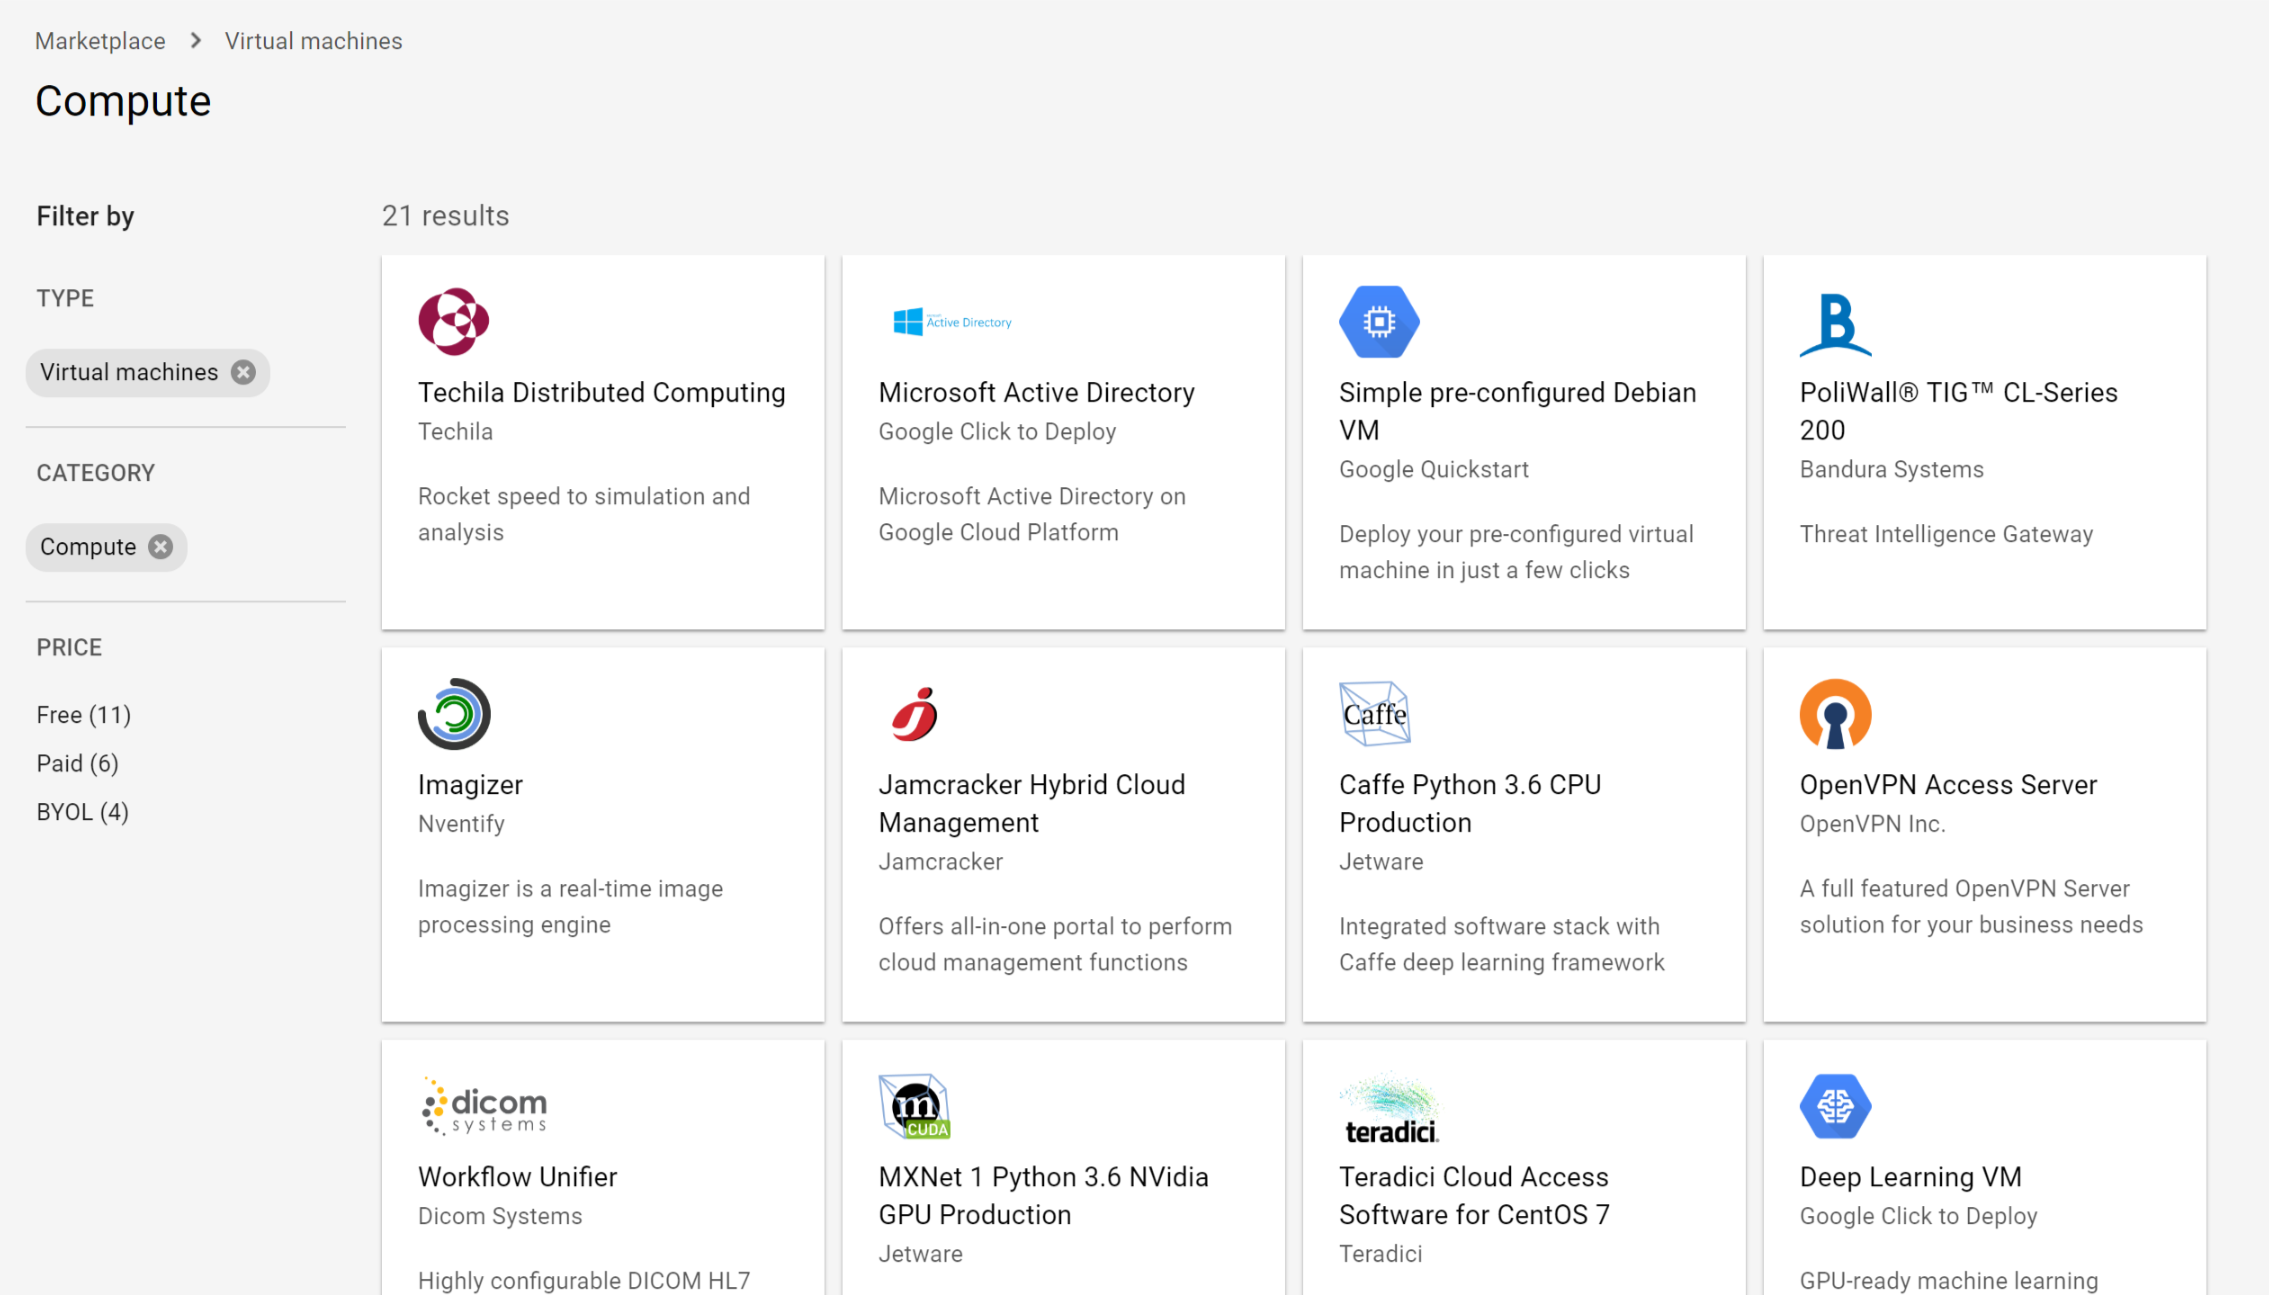Open the Imagizer product card
The height and width of the screenshot is (1295, 2269).
[470, 784]
